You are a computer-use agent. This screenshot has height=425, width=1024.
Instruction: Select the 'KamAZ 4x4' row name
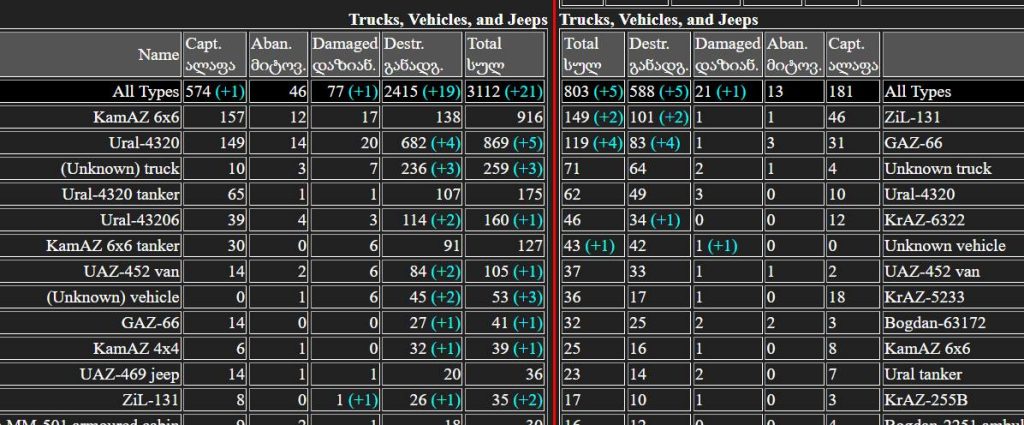pyautogui.click(x=136, y=349)
